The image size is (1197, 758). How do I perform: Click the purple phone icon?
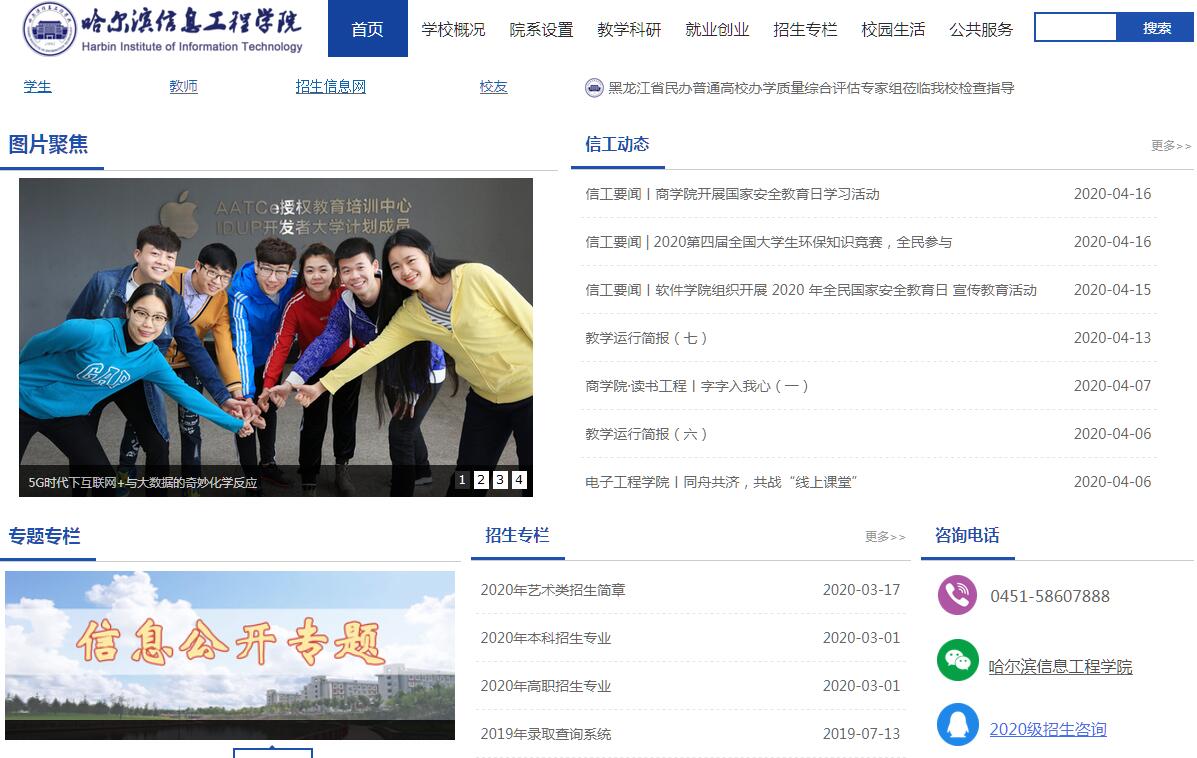point(957,595)
